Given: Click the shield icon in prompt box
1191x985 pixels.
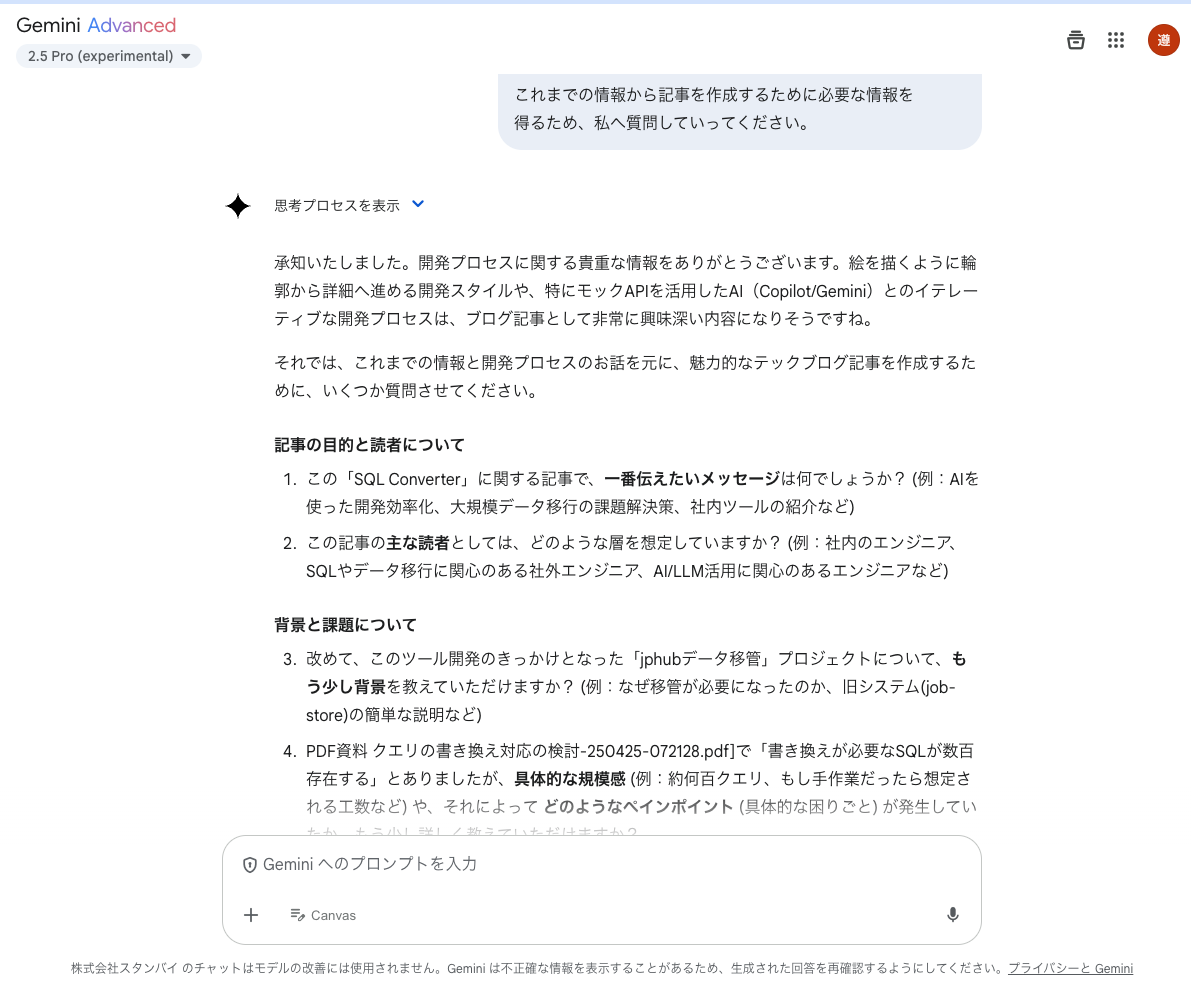Looking at the screenshot, I should click(249, 865).
